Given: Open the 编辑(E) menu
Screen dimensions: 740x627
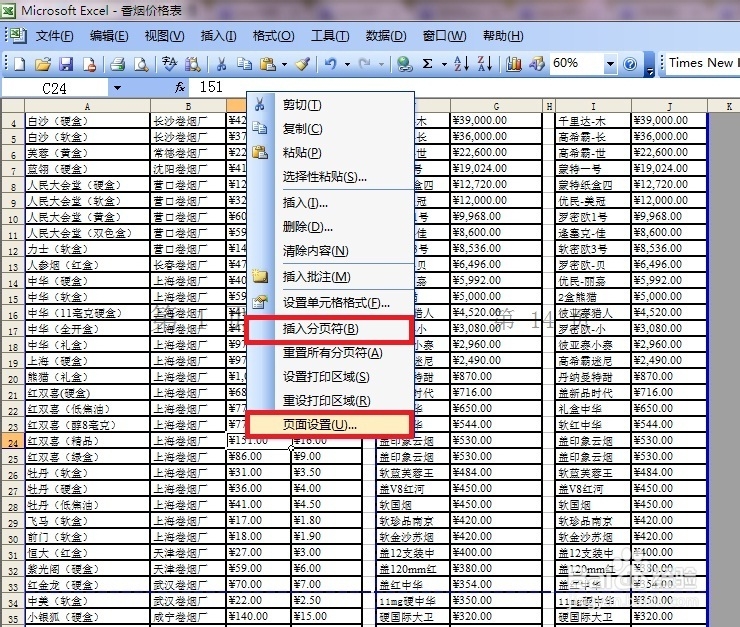Looking at the screenshot, I should pyautogui.click(x=109, y=36).
